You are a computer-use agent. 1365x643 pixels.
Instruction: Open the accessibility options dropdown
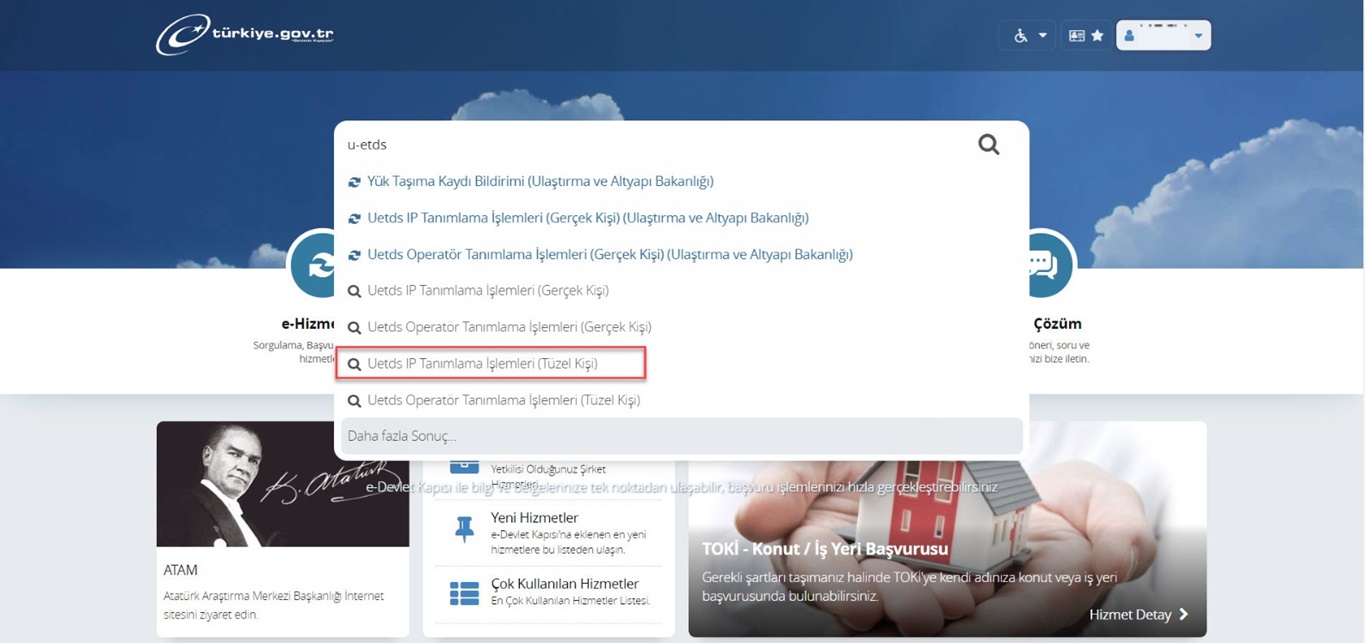point(1027,36)
